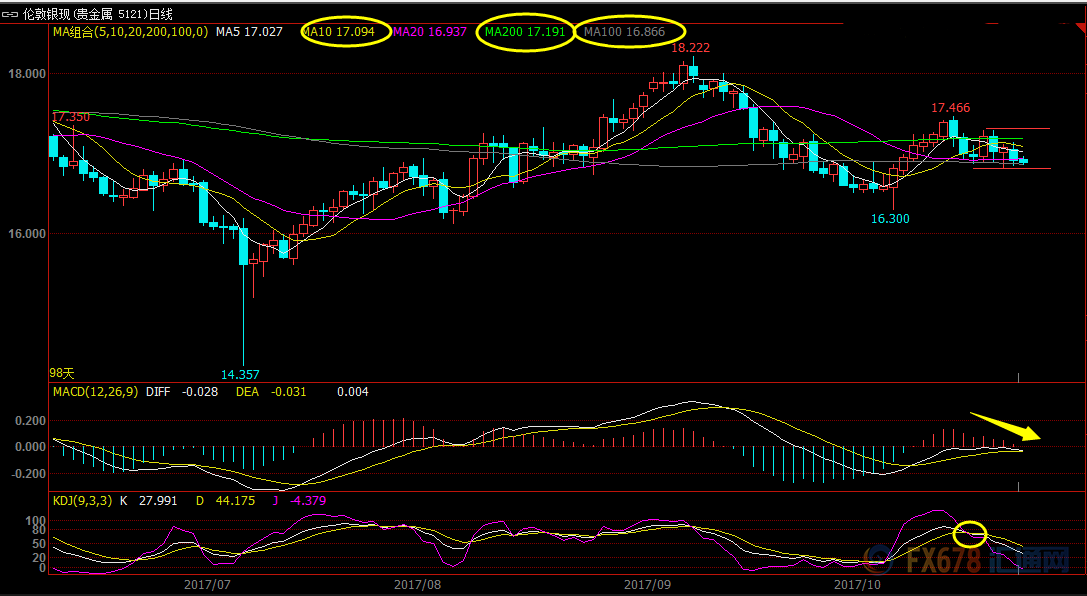1087x596 pixels.
Task: Jump to the 2017/09 date marker
Action: [647, 585]
